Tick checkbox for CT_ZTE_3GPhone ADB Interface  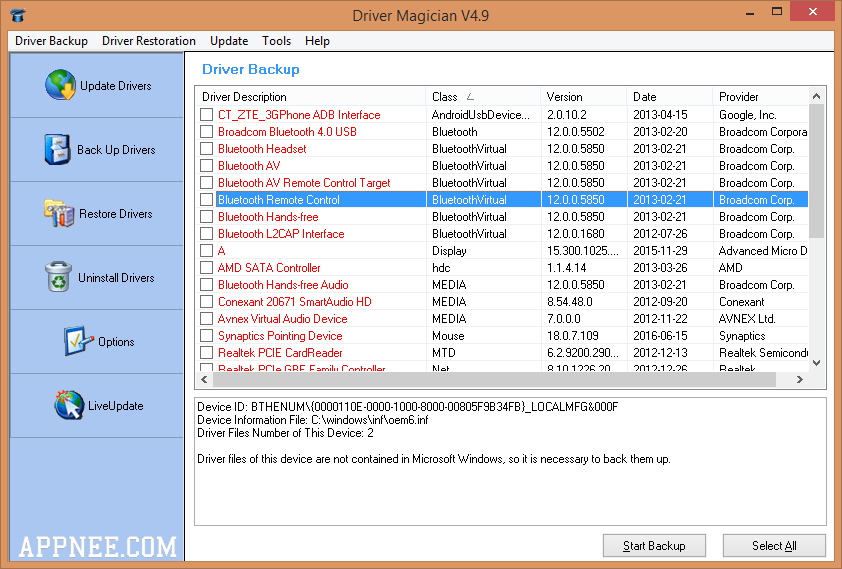[x=206, y=114]
